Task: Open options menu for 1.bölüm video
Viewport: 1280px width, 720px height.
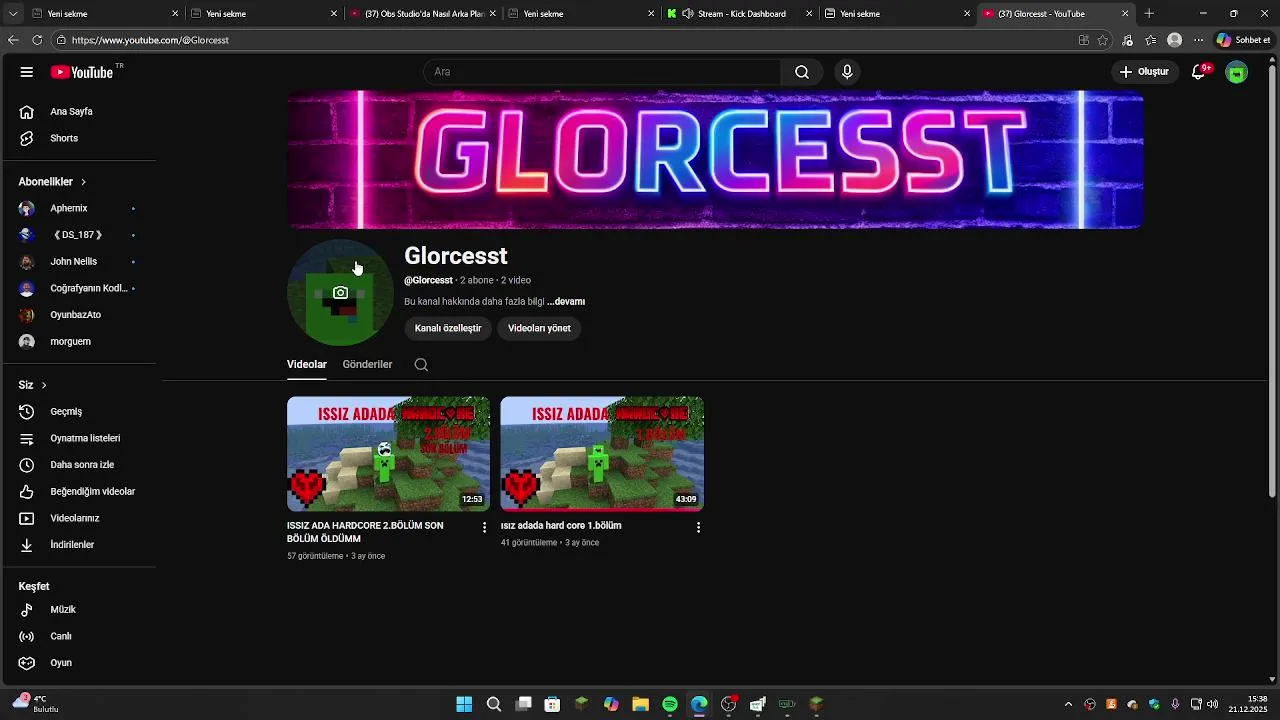Action: [698, 527]
